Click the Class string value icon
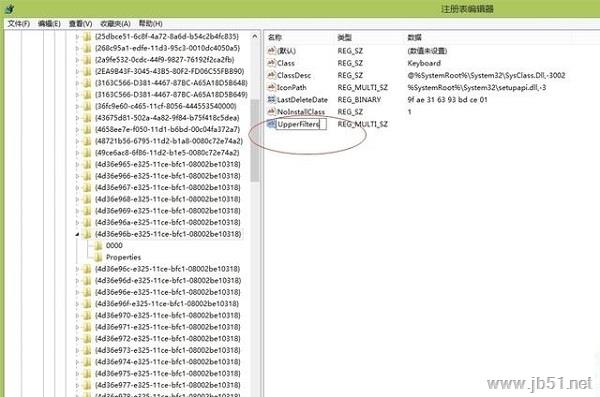Image resolution: width=600 pixels, height=397 pixels. pos(272,63)
